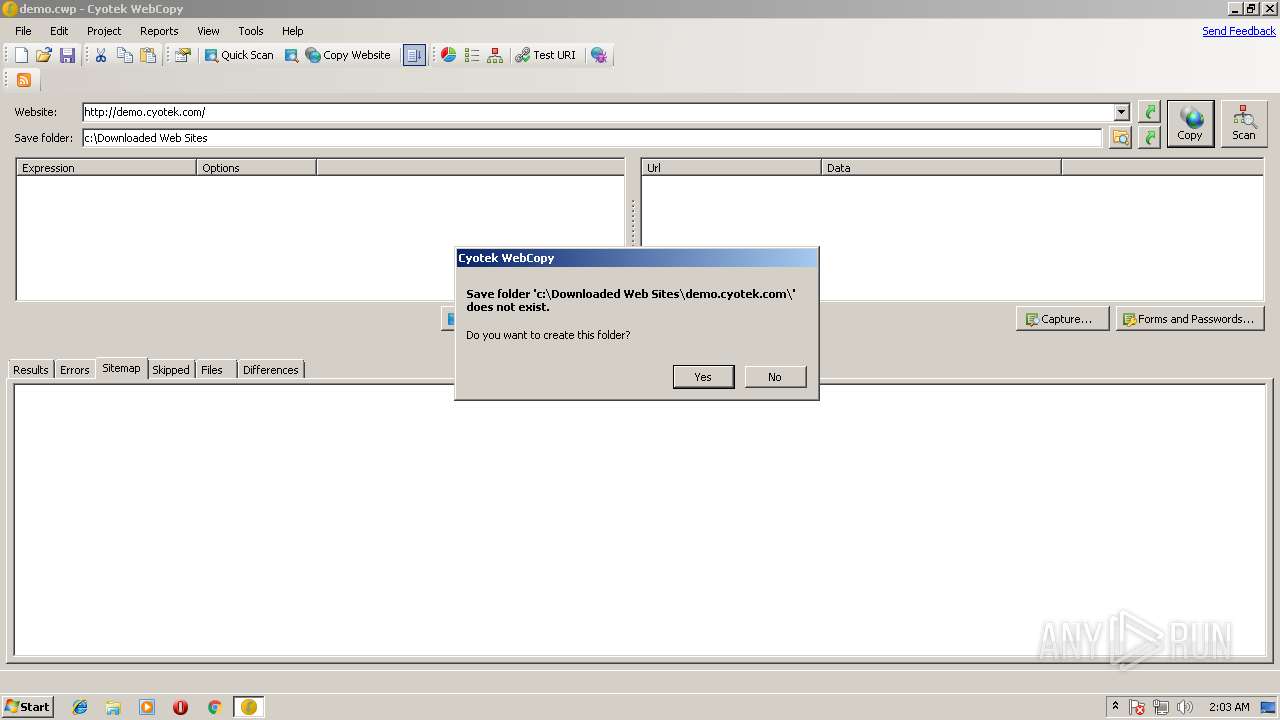Open Windows Explorer folder taskbar icon
The width and height of the screenshot is (1280, 720).
coord(113,707)
